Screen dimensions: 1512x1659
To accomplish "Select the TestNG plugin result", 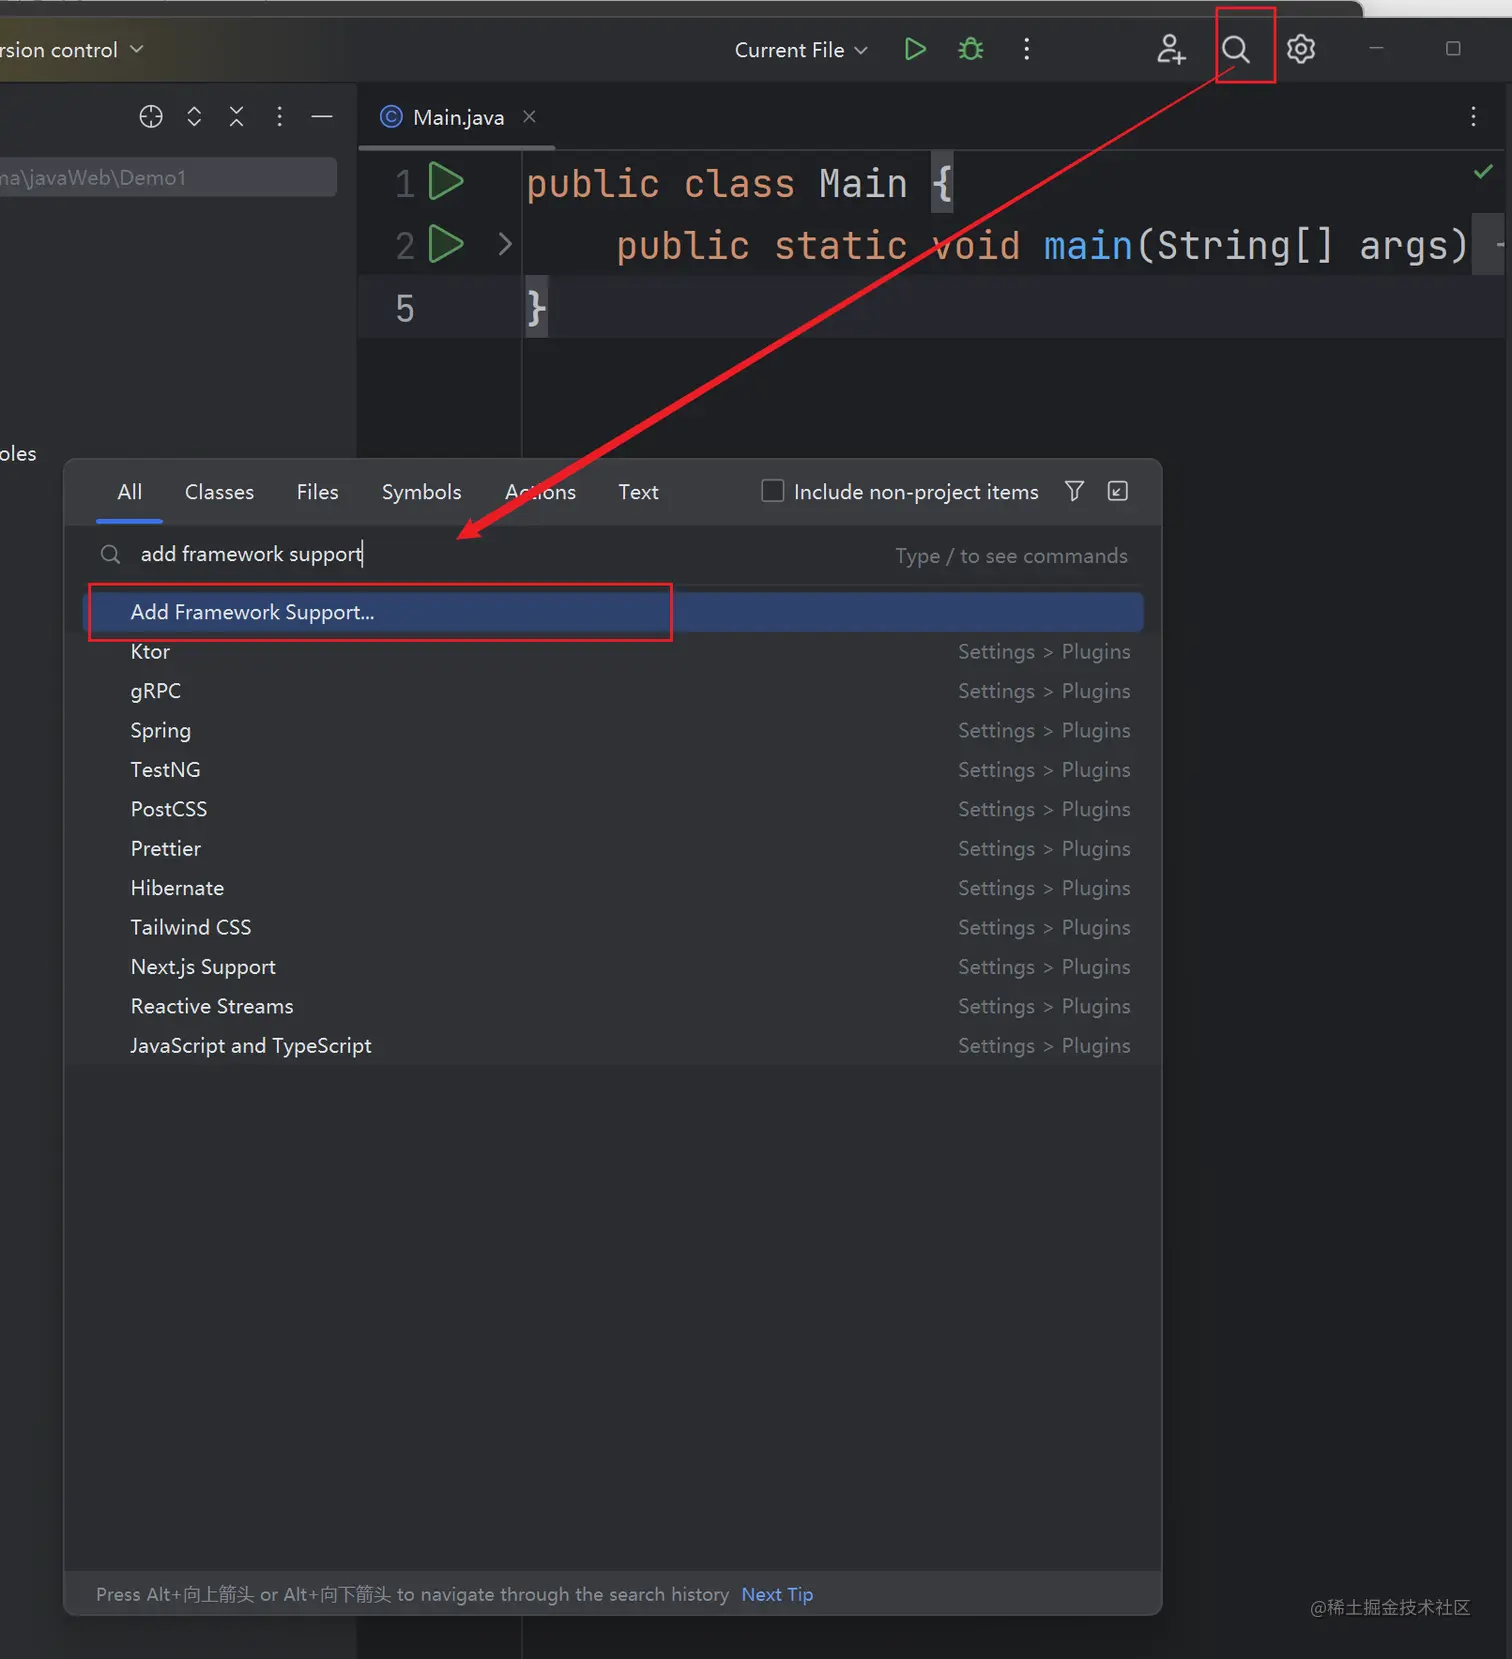I will click(x=613, y=770).
